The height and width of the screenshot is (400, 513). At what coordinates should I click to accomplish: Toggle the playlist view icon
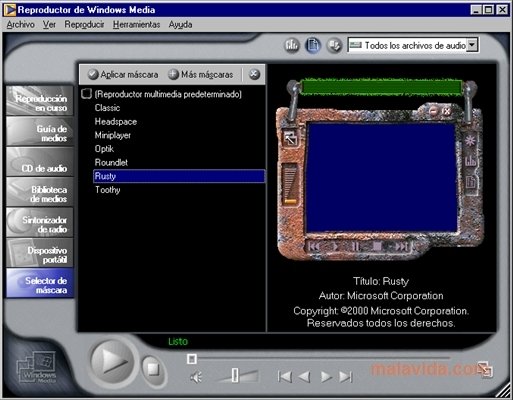pyautogui.click(x=313, y=45)
